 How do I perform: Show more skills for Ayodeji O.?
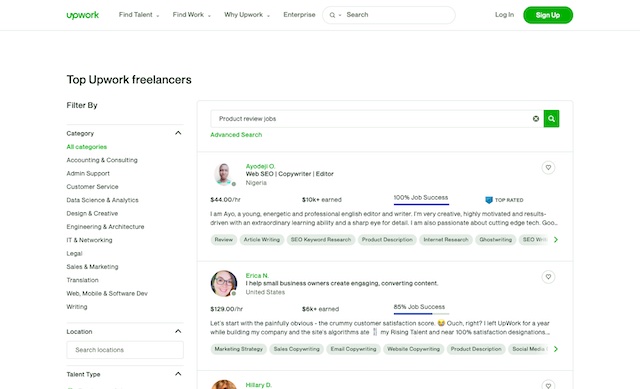tap(556, 240)
